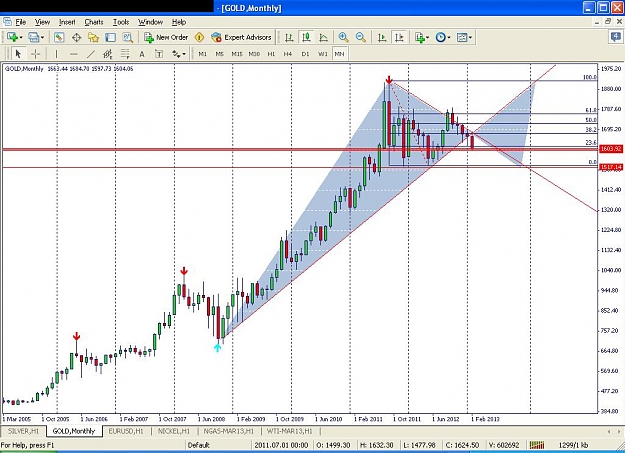Toggle Chart Shift from right border
This screenshot has height=453, width=625.
point(399,37)
